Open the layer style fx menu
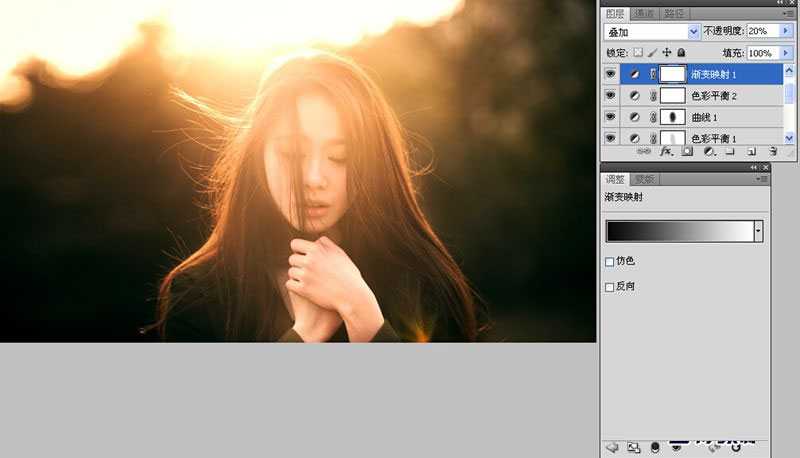The width and height of the screenshot is (800, 458). 665,152
